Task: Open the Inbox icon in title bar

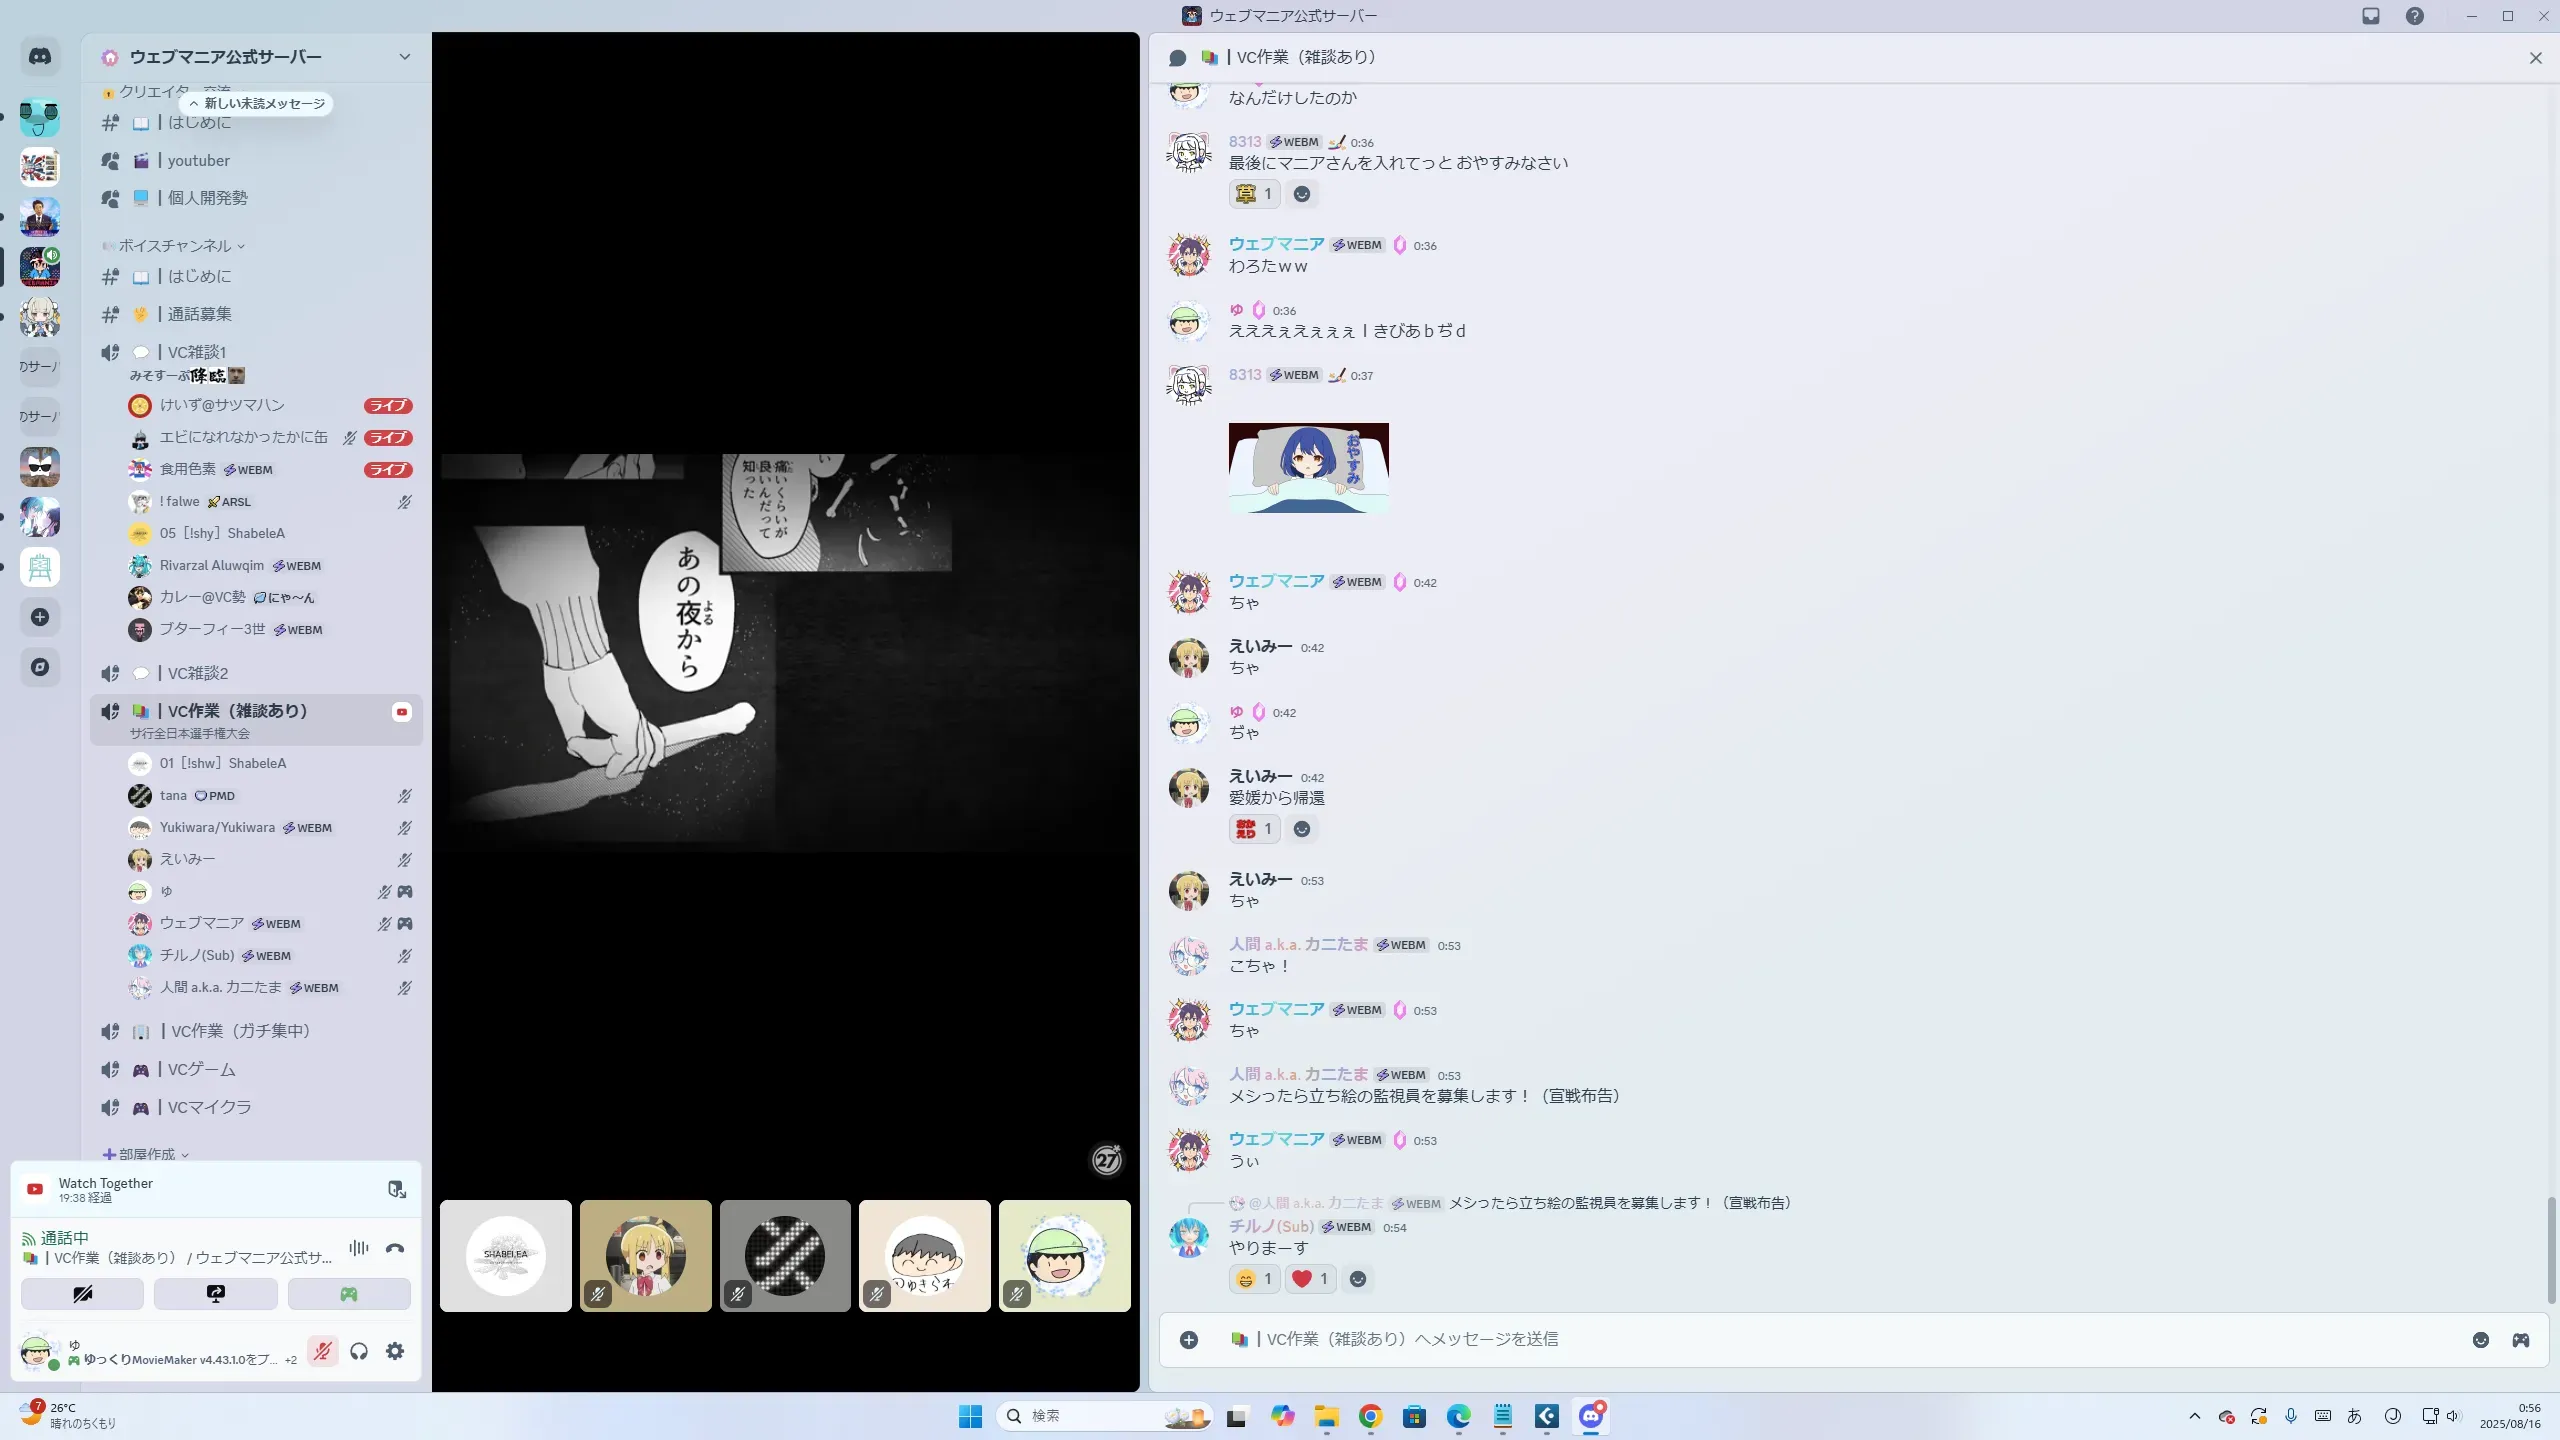Action: pyautogui.click(x=2371, y=16)
